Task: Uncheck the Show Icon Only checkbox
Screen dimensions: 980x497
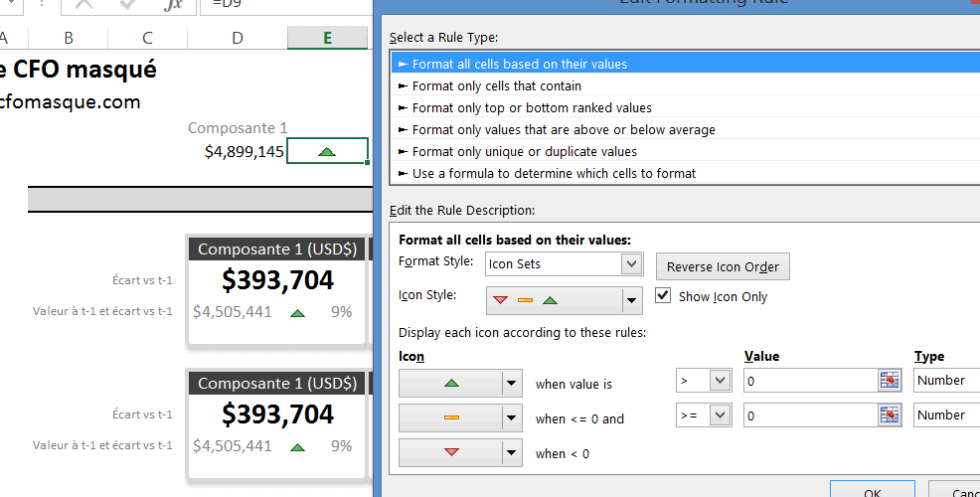Action: pyautogui.click(x=663, y=295)
